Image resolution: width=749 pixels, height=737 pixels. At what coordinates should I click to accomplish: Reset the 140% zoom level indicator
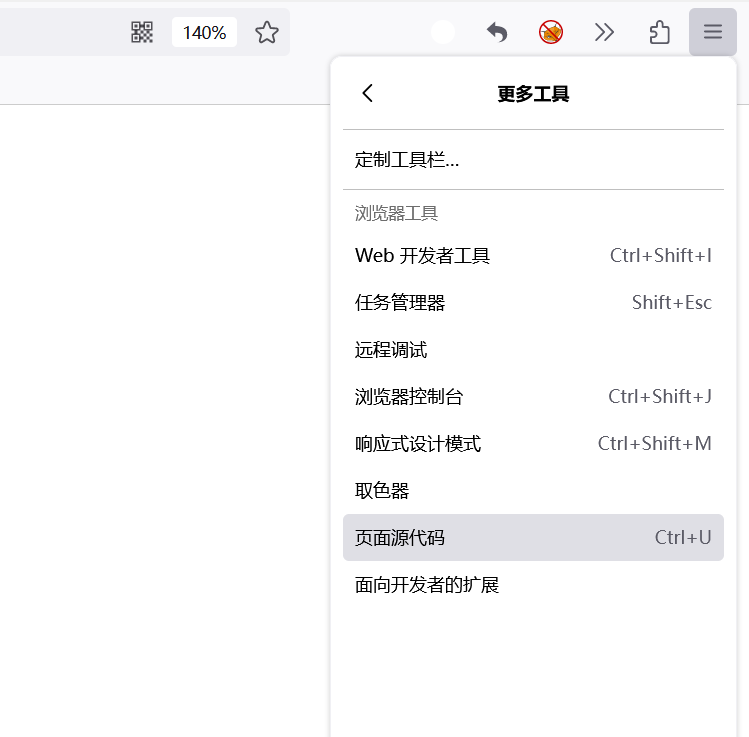(x=204, y=32)
